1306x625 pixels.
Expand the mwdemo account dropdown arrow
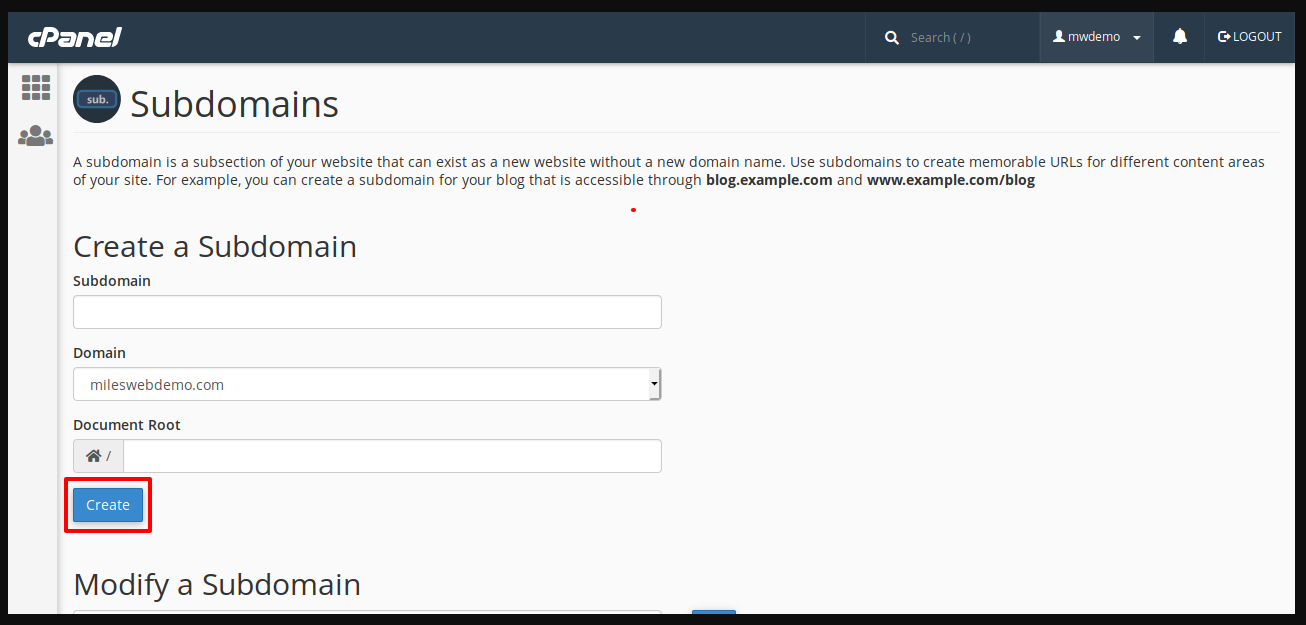coord(1134,37)
